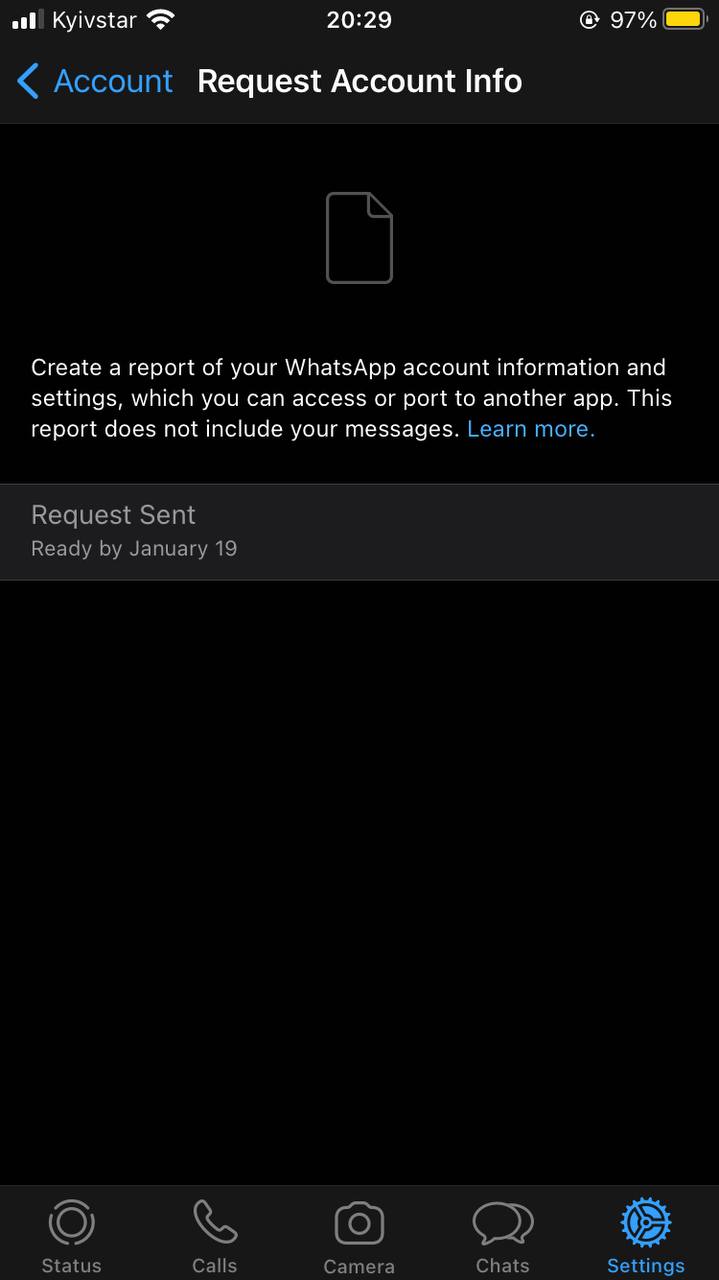Switch to the Calls tab label
The height and width of the screenshot is (1280, 719).
pos(215,1265)
